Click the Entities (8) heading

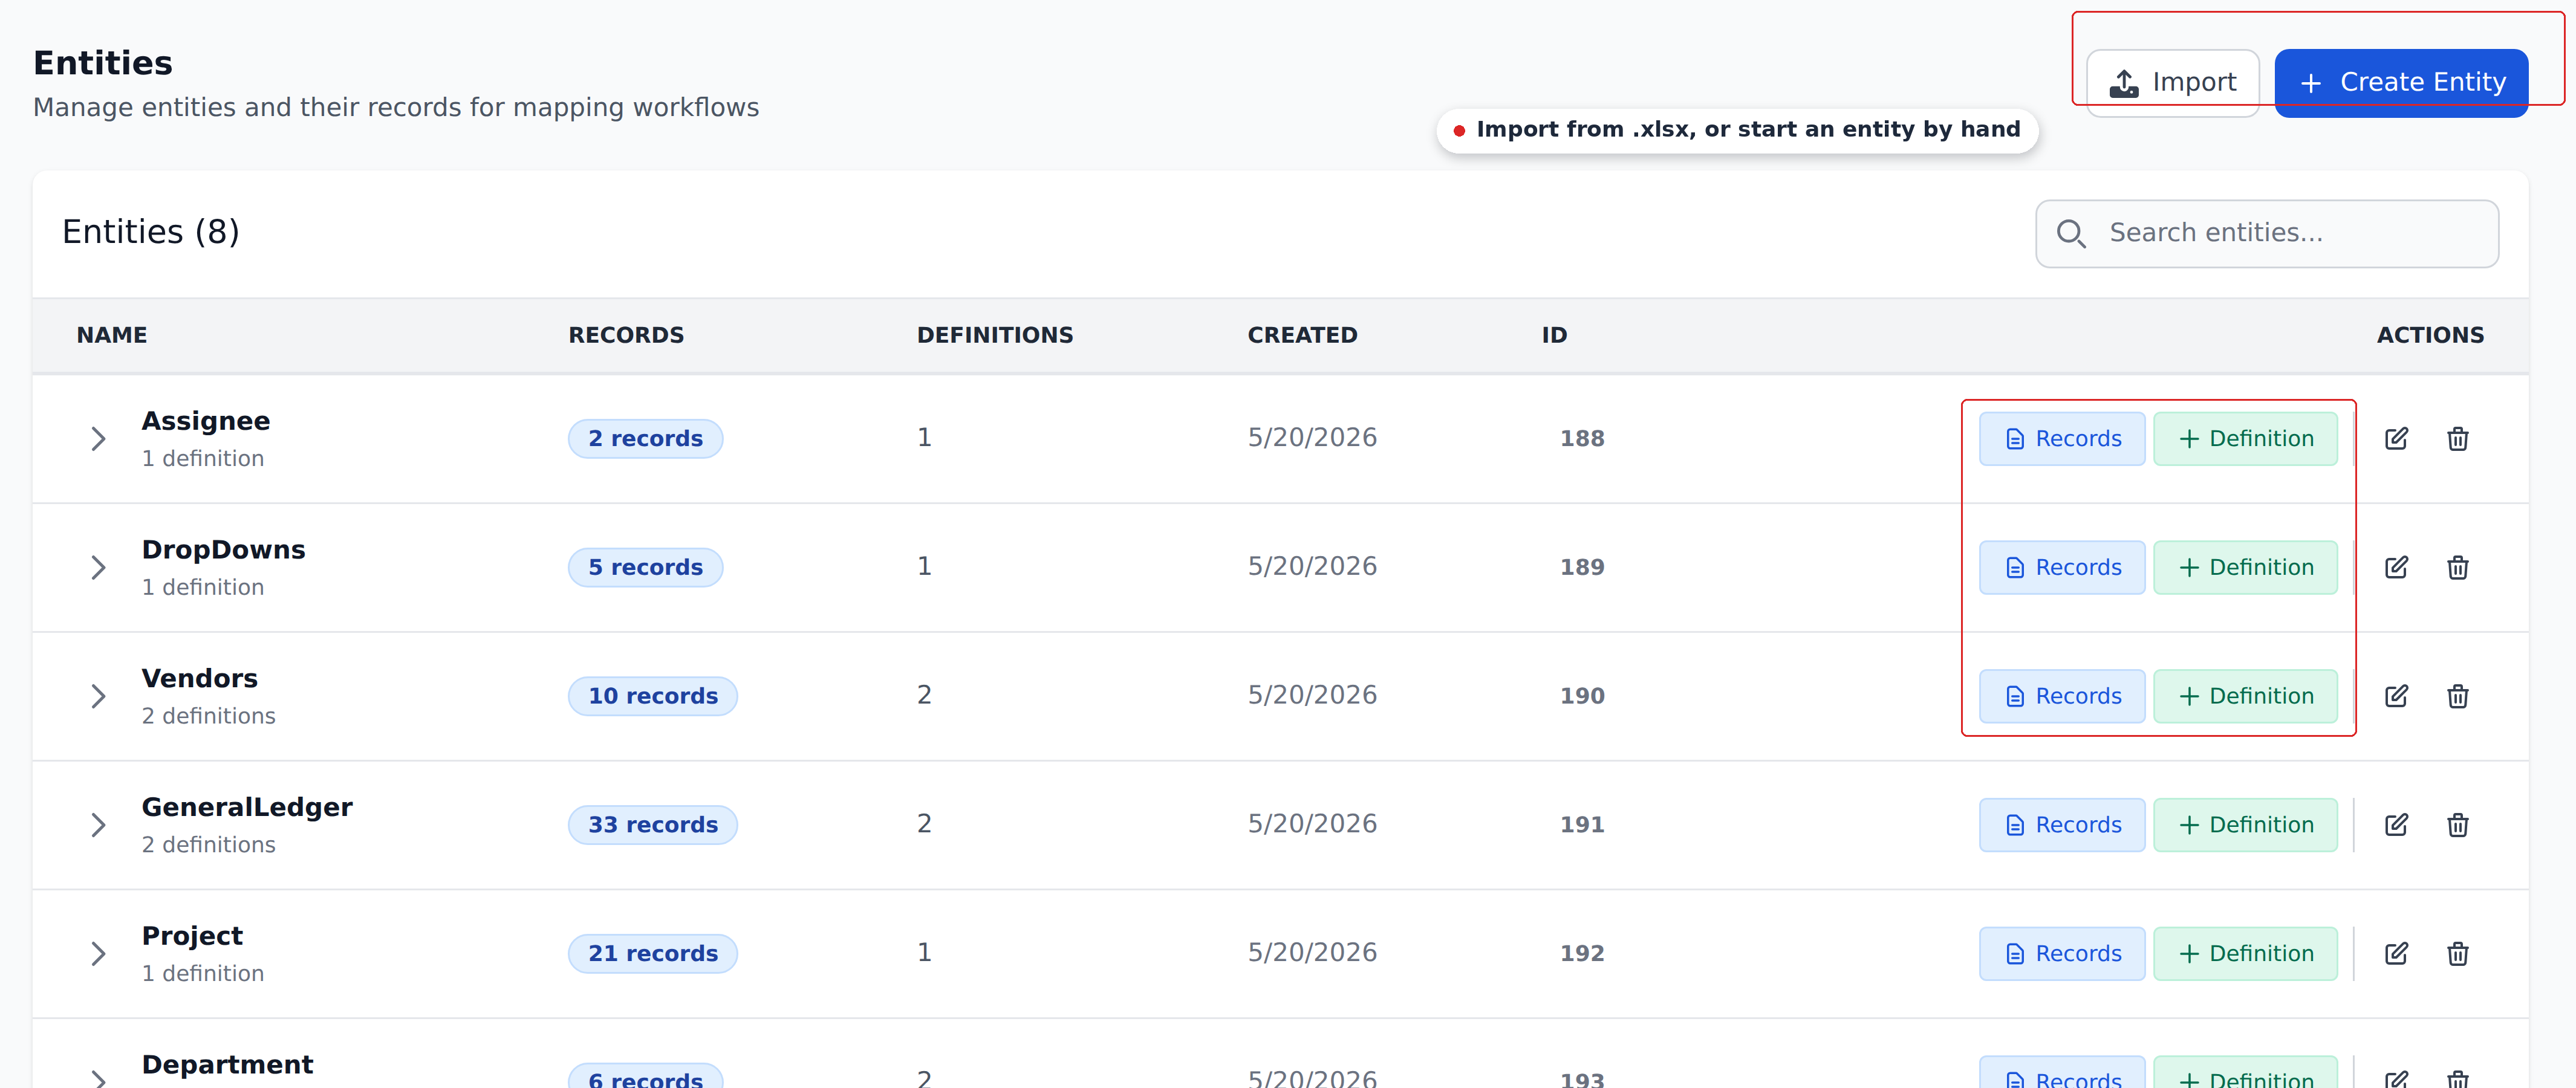click(151, 232)
